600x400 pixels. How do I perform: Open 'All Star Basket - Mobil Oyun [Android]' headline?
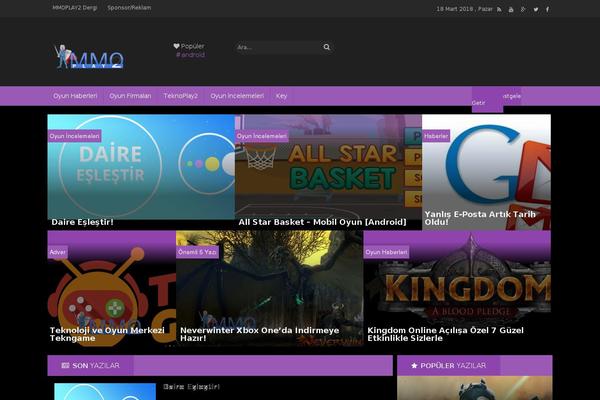click(x=322, y=222)
